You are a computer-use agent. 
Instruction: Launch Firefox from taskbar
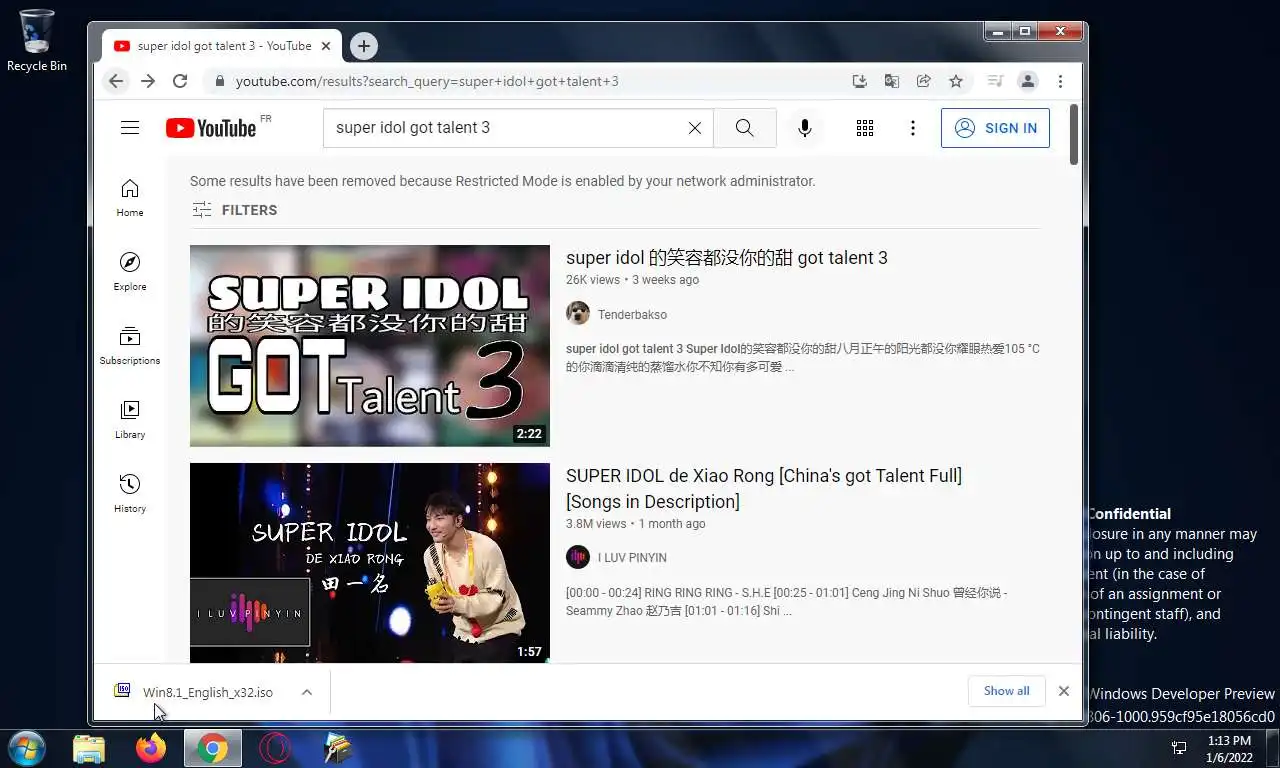(x=151, y=749)
